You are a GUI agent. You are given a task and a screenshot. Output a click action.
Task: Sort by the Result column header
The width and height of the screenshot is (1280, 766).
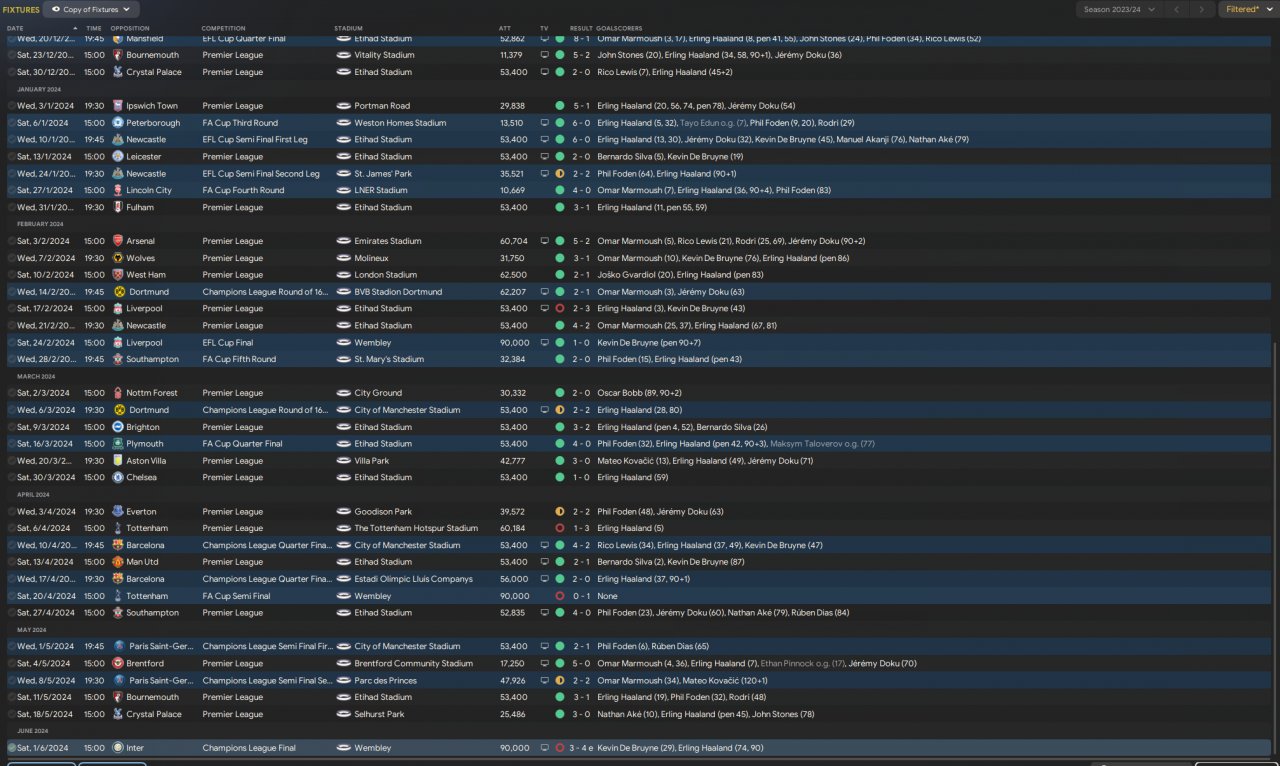(581, 28)
